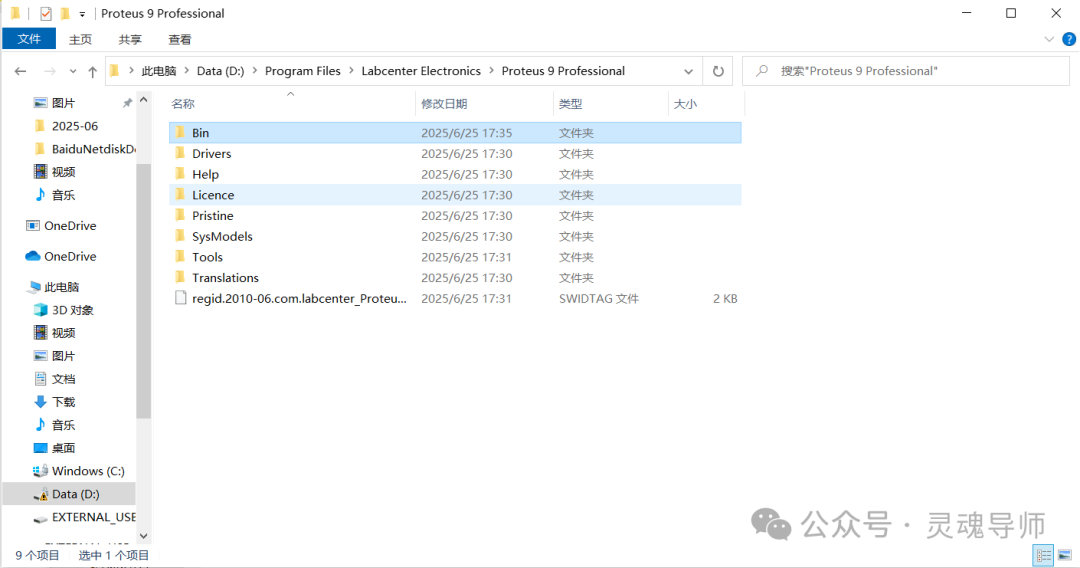1080x568 pixels.
Task: Click the SWIDTAG 文件 type cell
Action: 599,298
